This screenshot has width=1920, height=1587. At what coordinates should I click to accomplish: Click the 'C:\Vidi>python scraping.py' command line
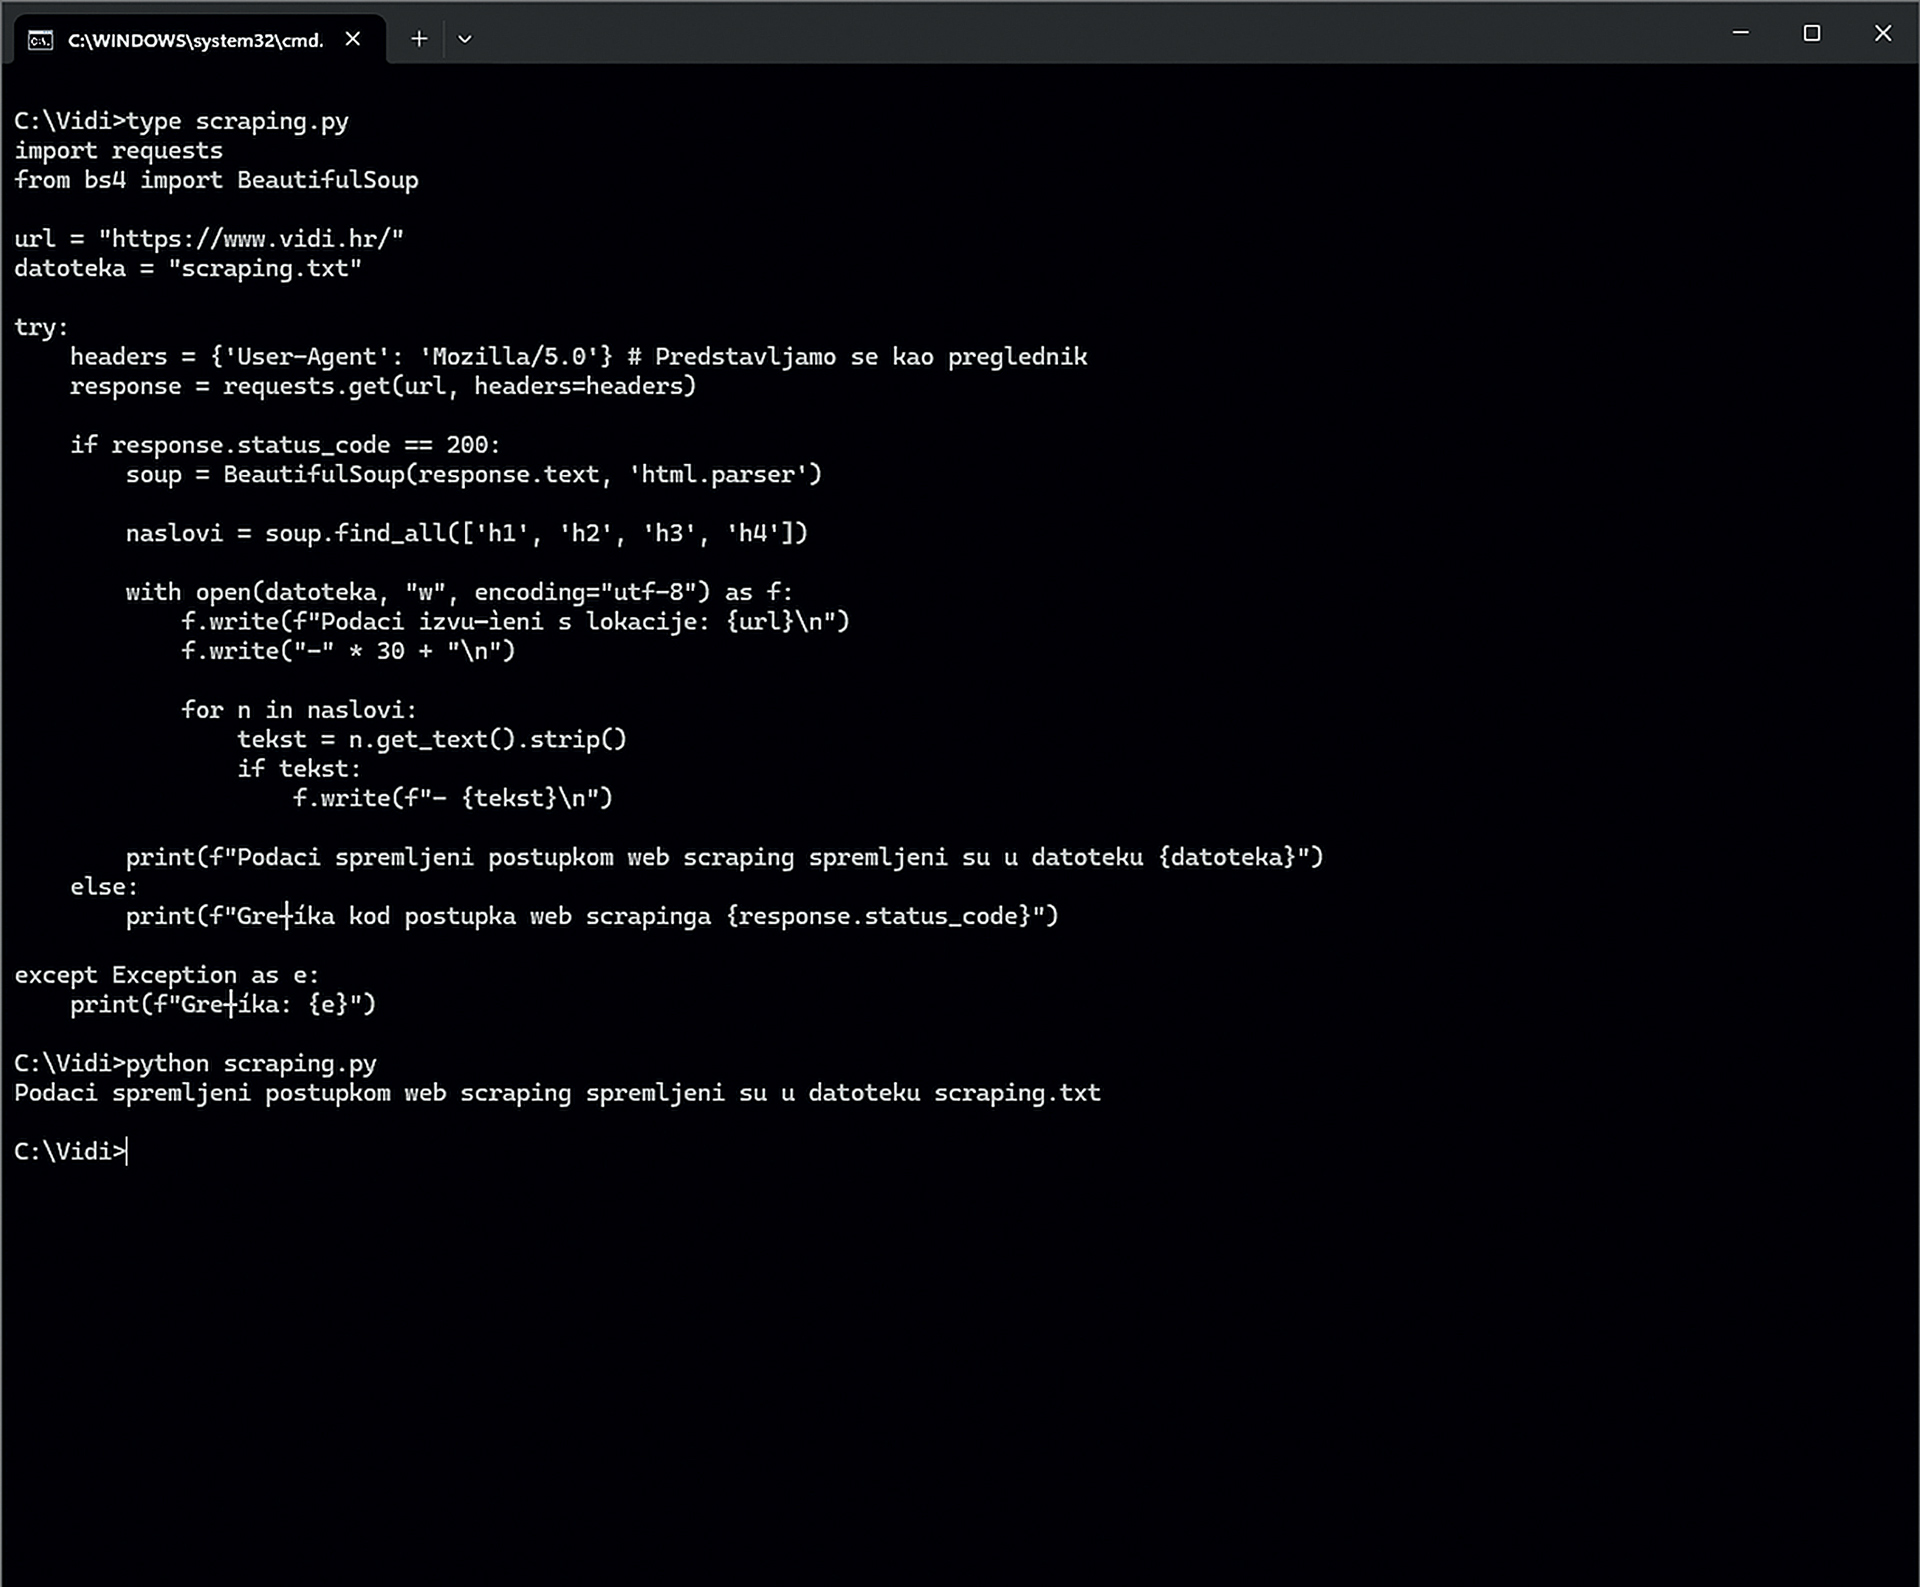(x=196, y=1063)
